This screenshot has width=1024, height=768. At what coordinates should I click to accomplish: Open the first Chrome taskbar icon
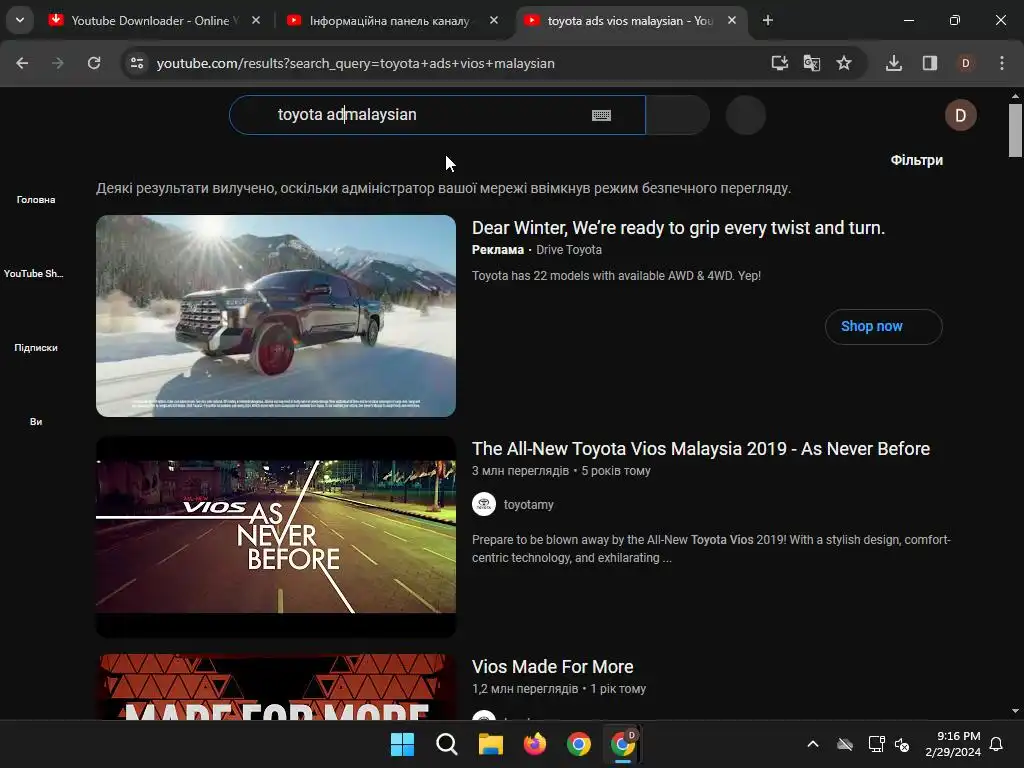point(579,744)
